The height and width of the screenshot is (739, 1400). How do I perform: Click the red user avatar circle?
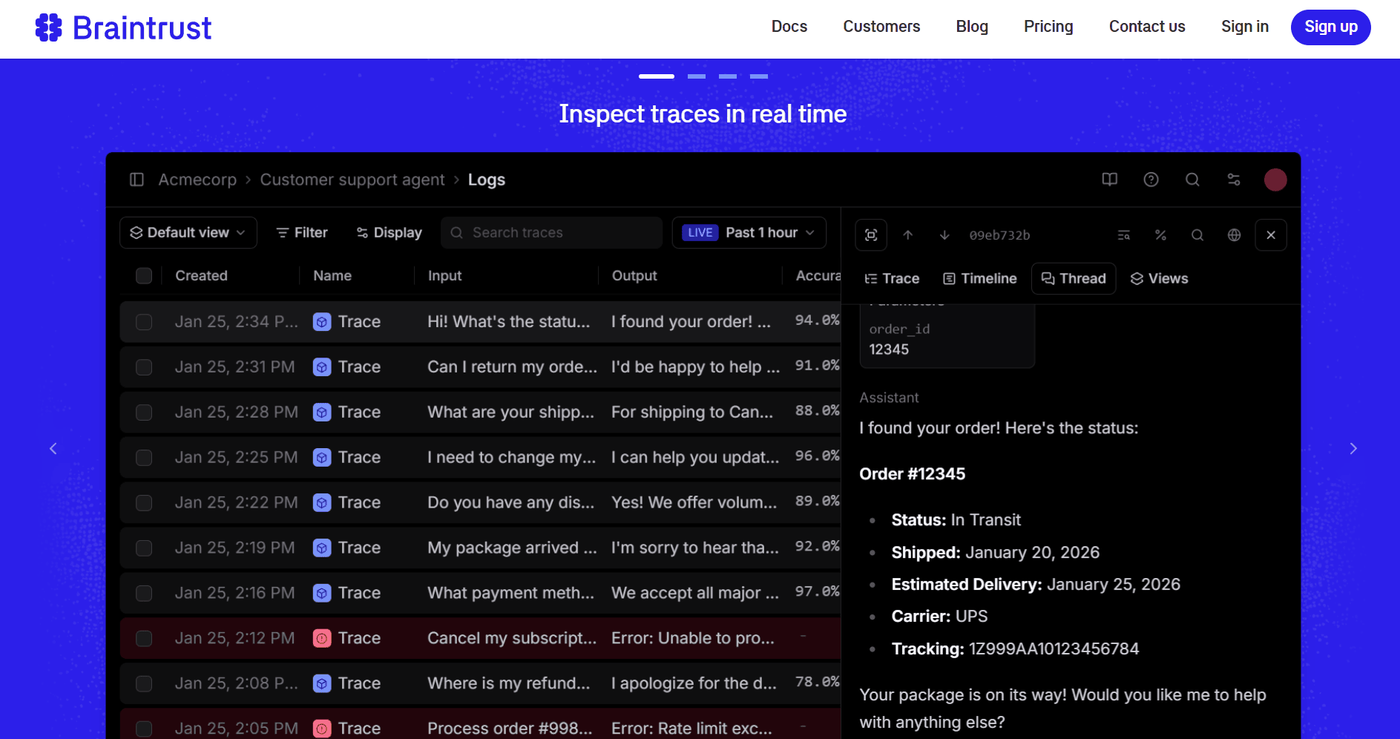(x=1275, y=180)
